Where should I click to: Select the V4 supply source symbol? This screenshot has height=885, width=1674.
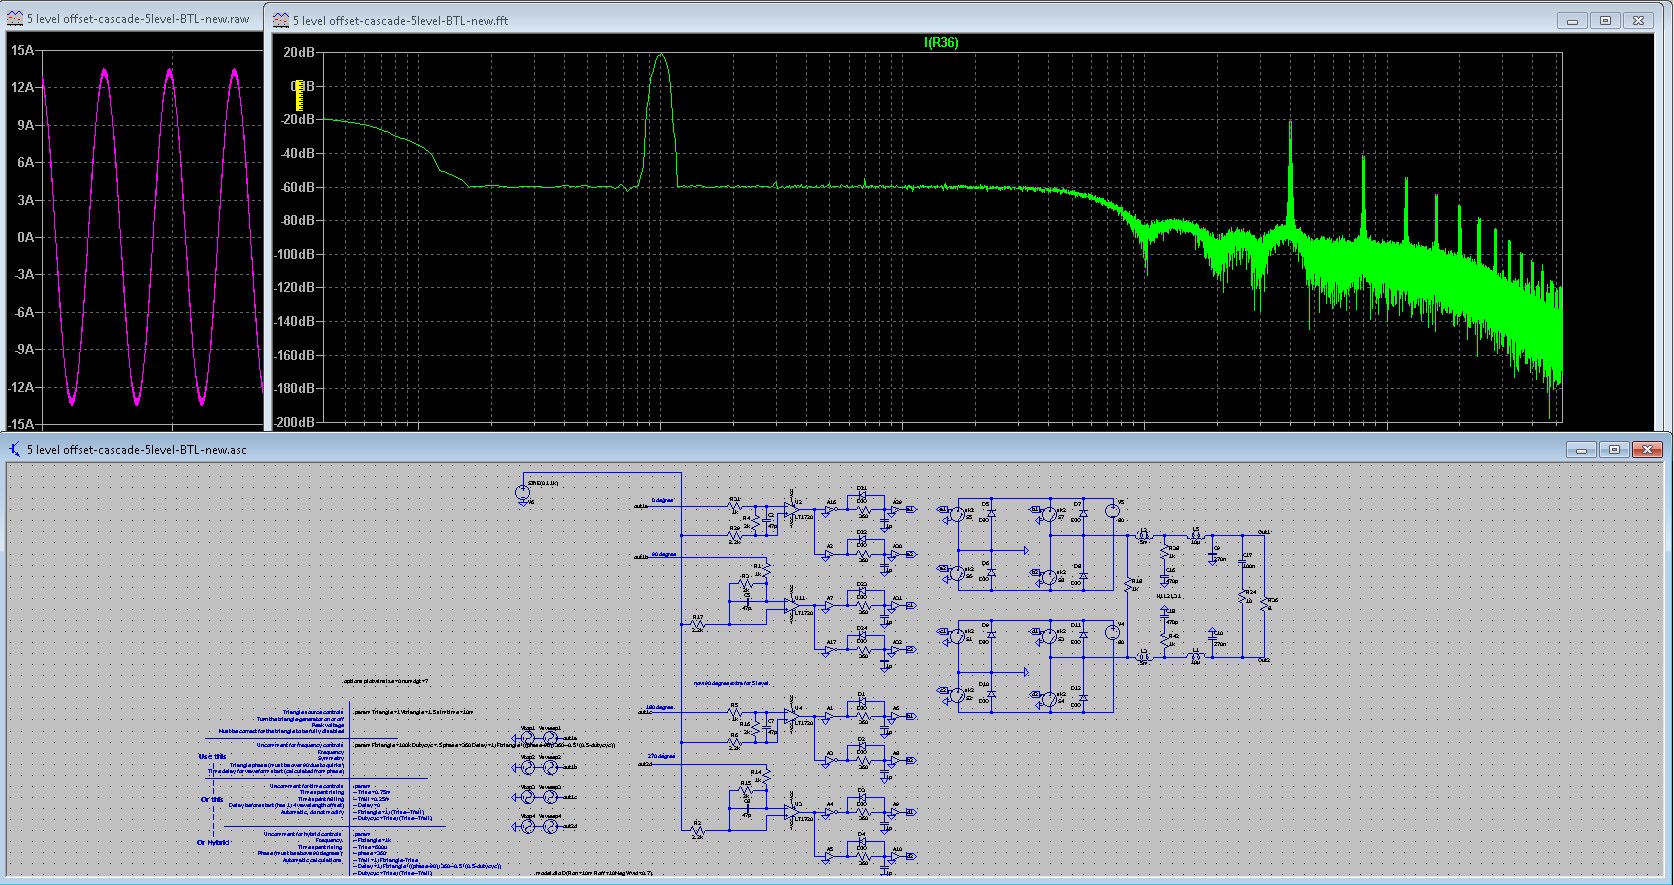coord(1112,631)
